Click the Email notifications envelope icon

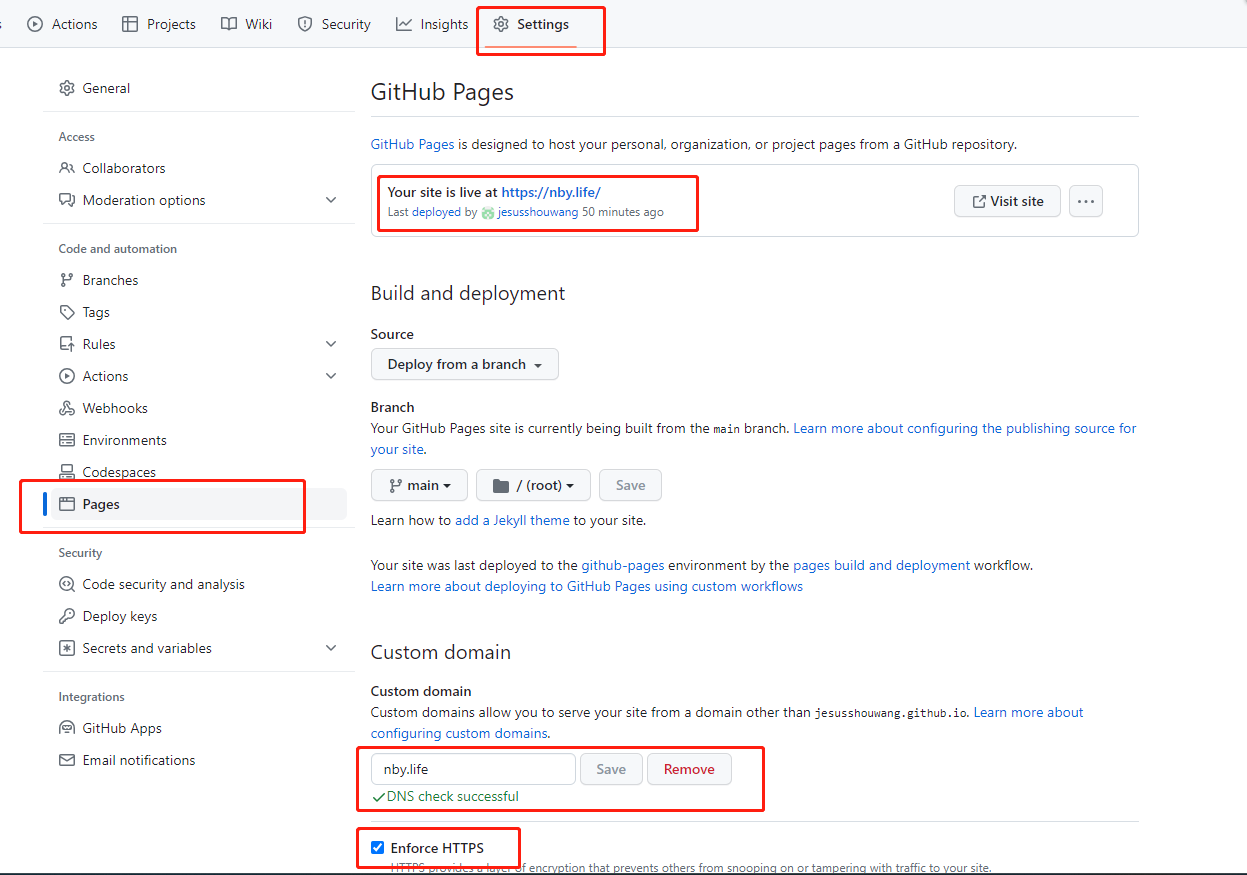67,760
